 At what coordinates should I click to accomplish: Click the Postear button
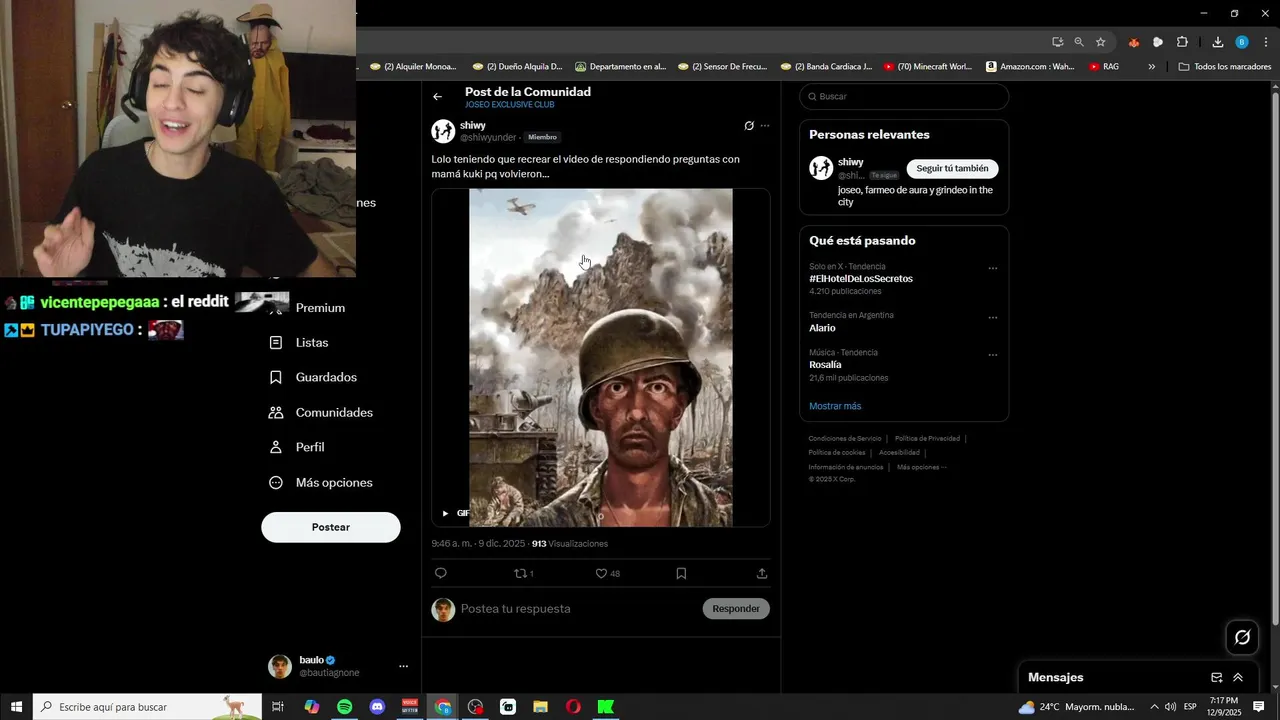point(331,527)
